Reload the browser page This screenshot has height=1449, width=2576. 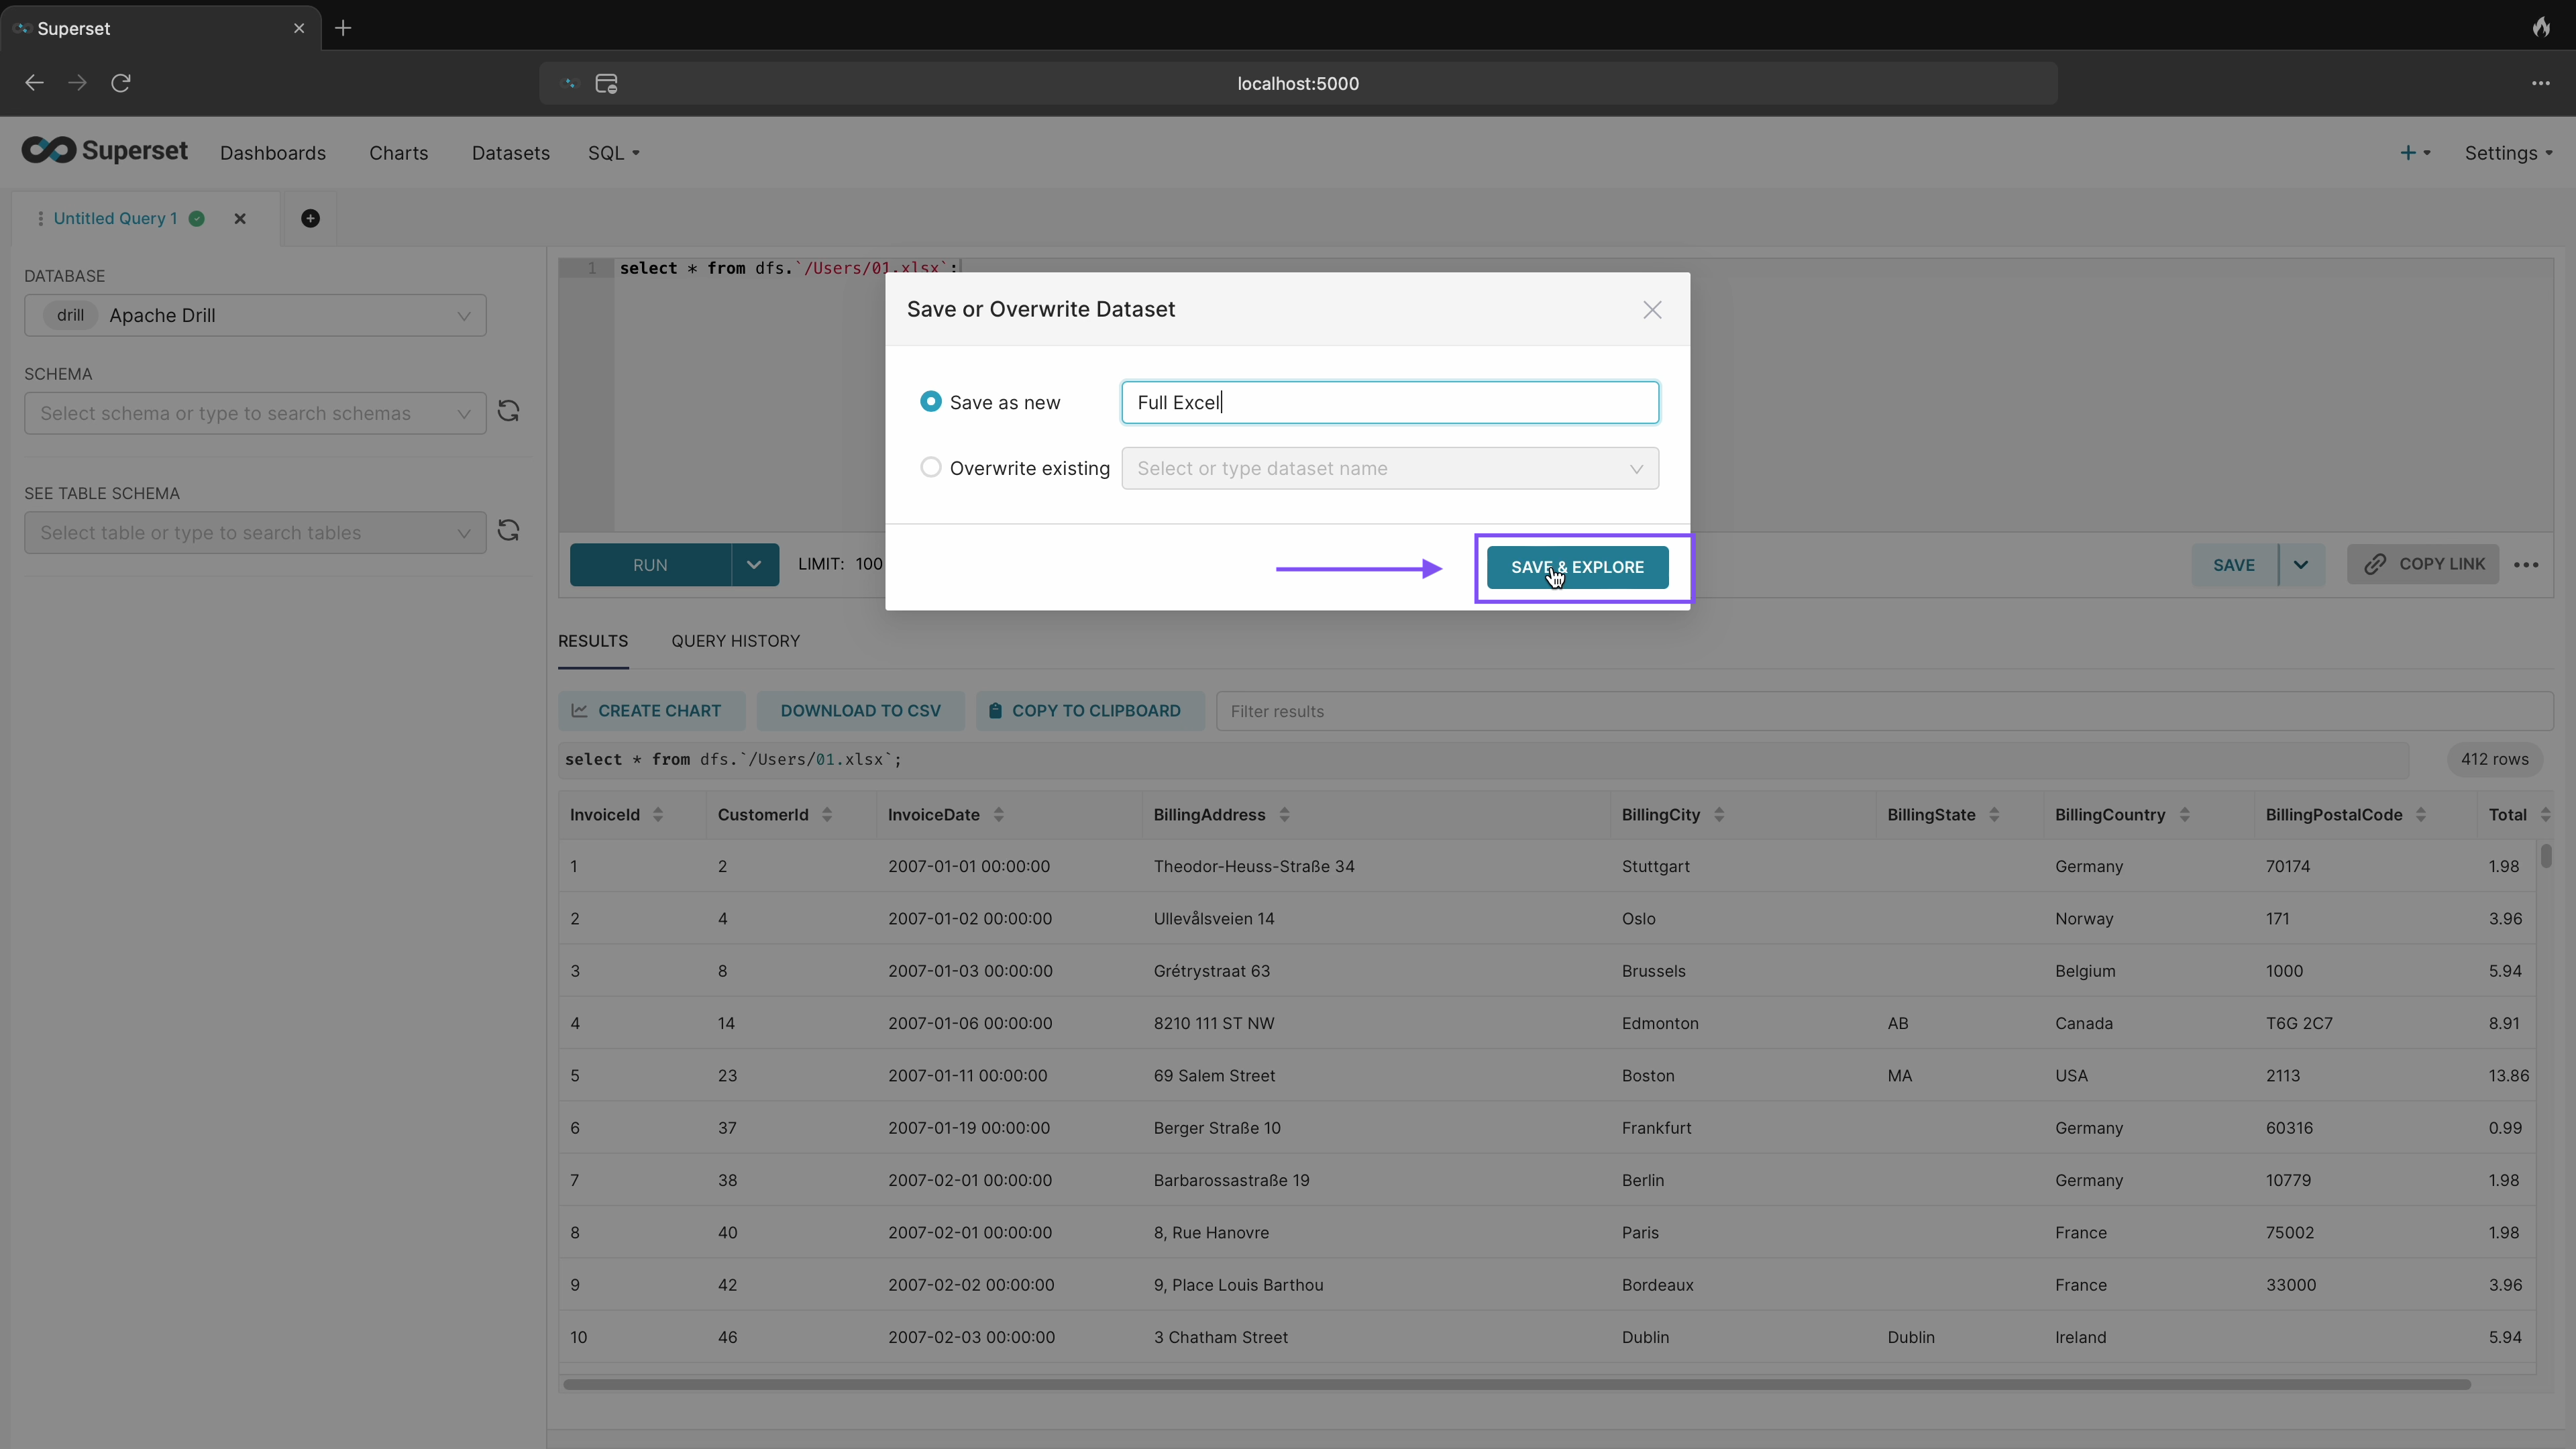coord(121,83)
